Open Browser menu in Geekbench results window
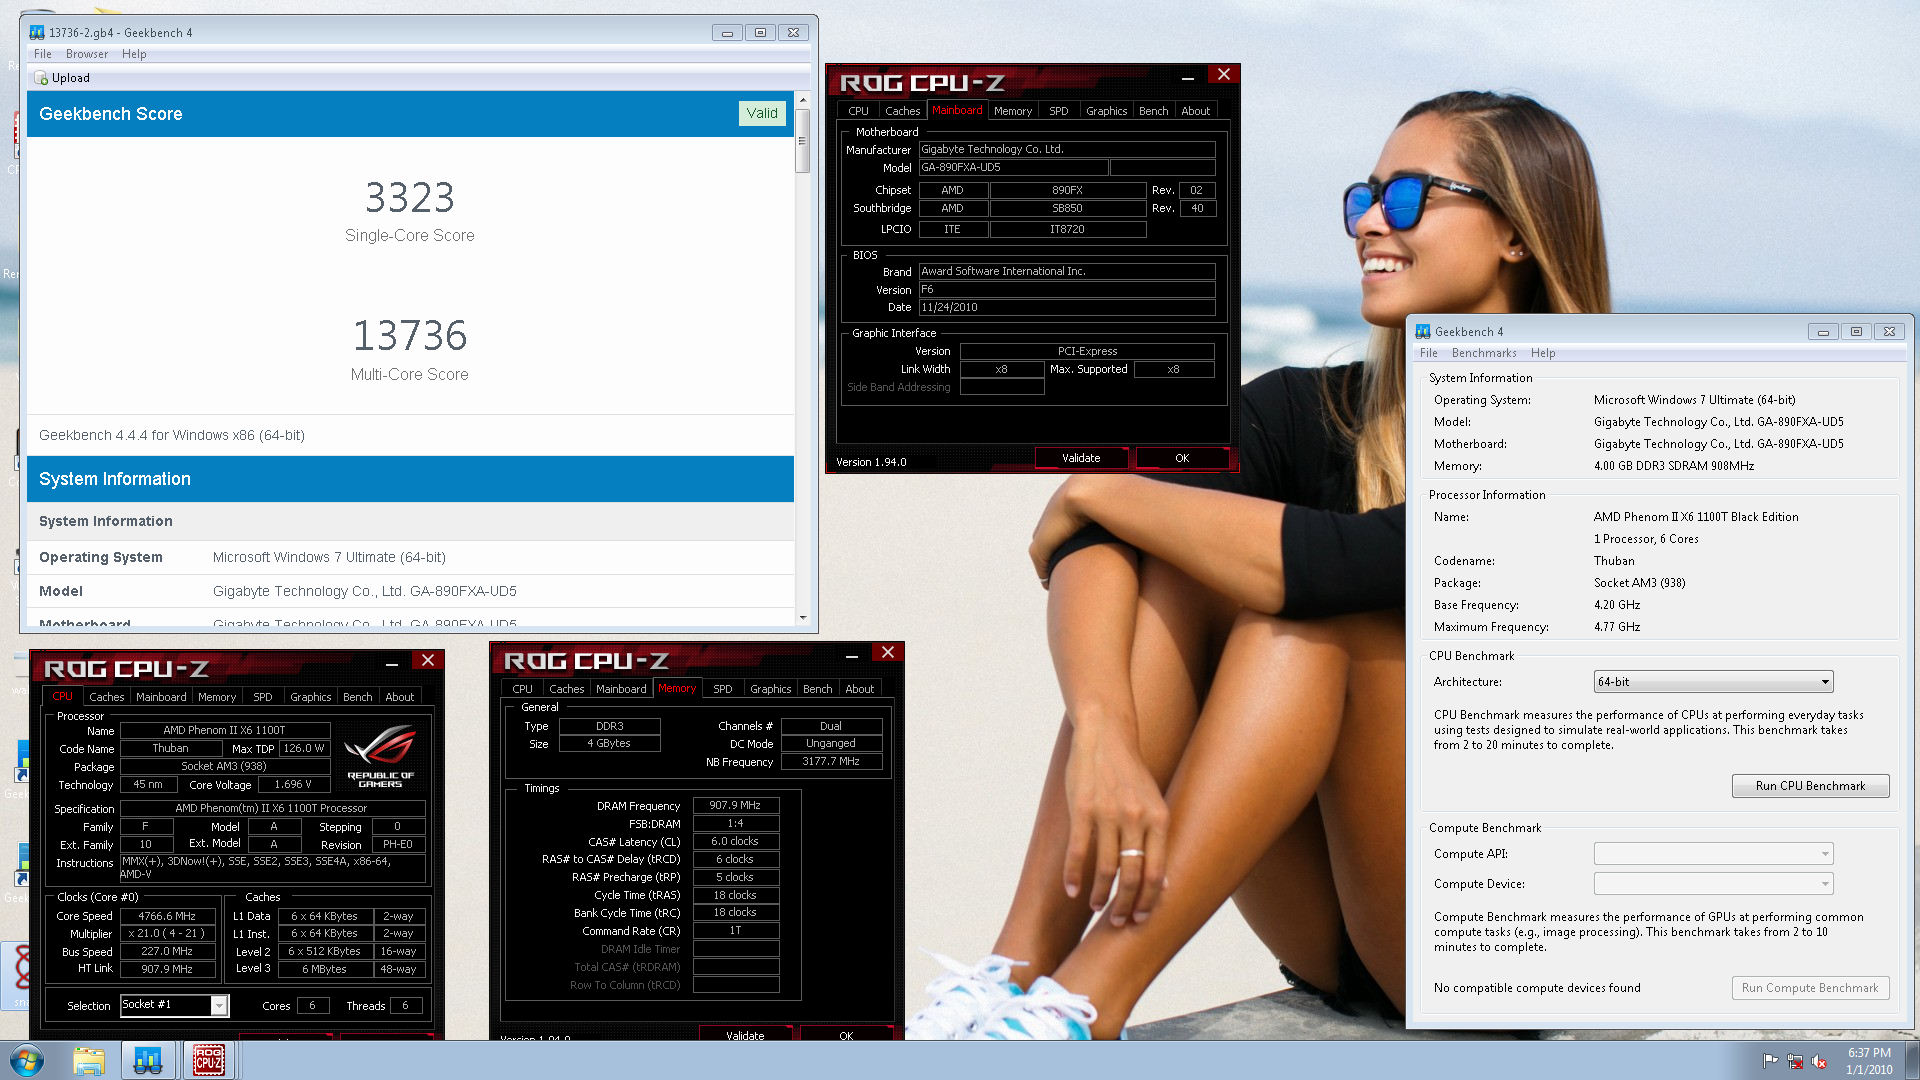This screenshot has height=1080, width=1920. [87, 54]
